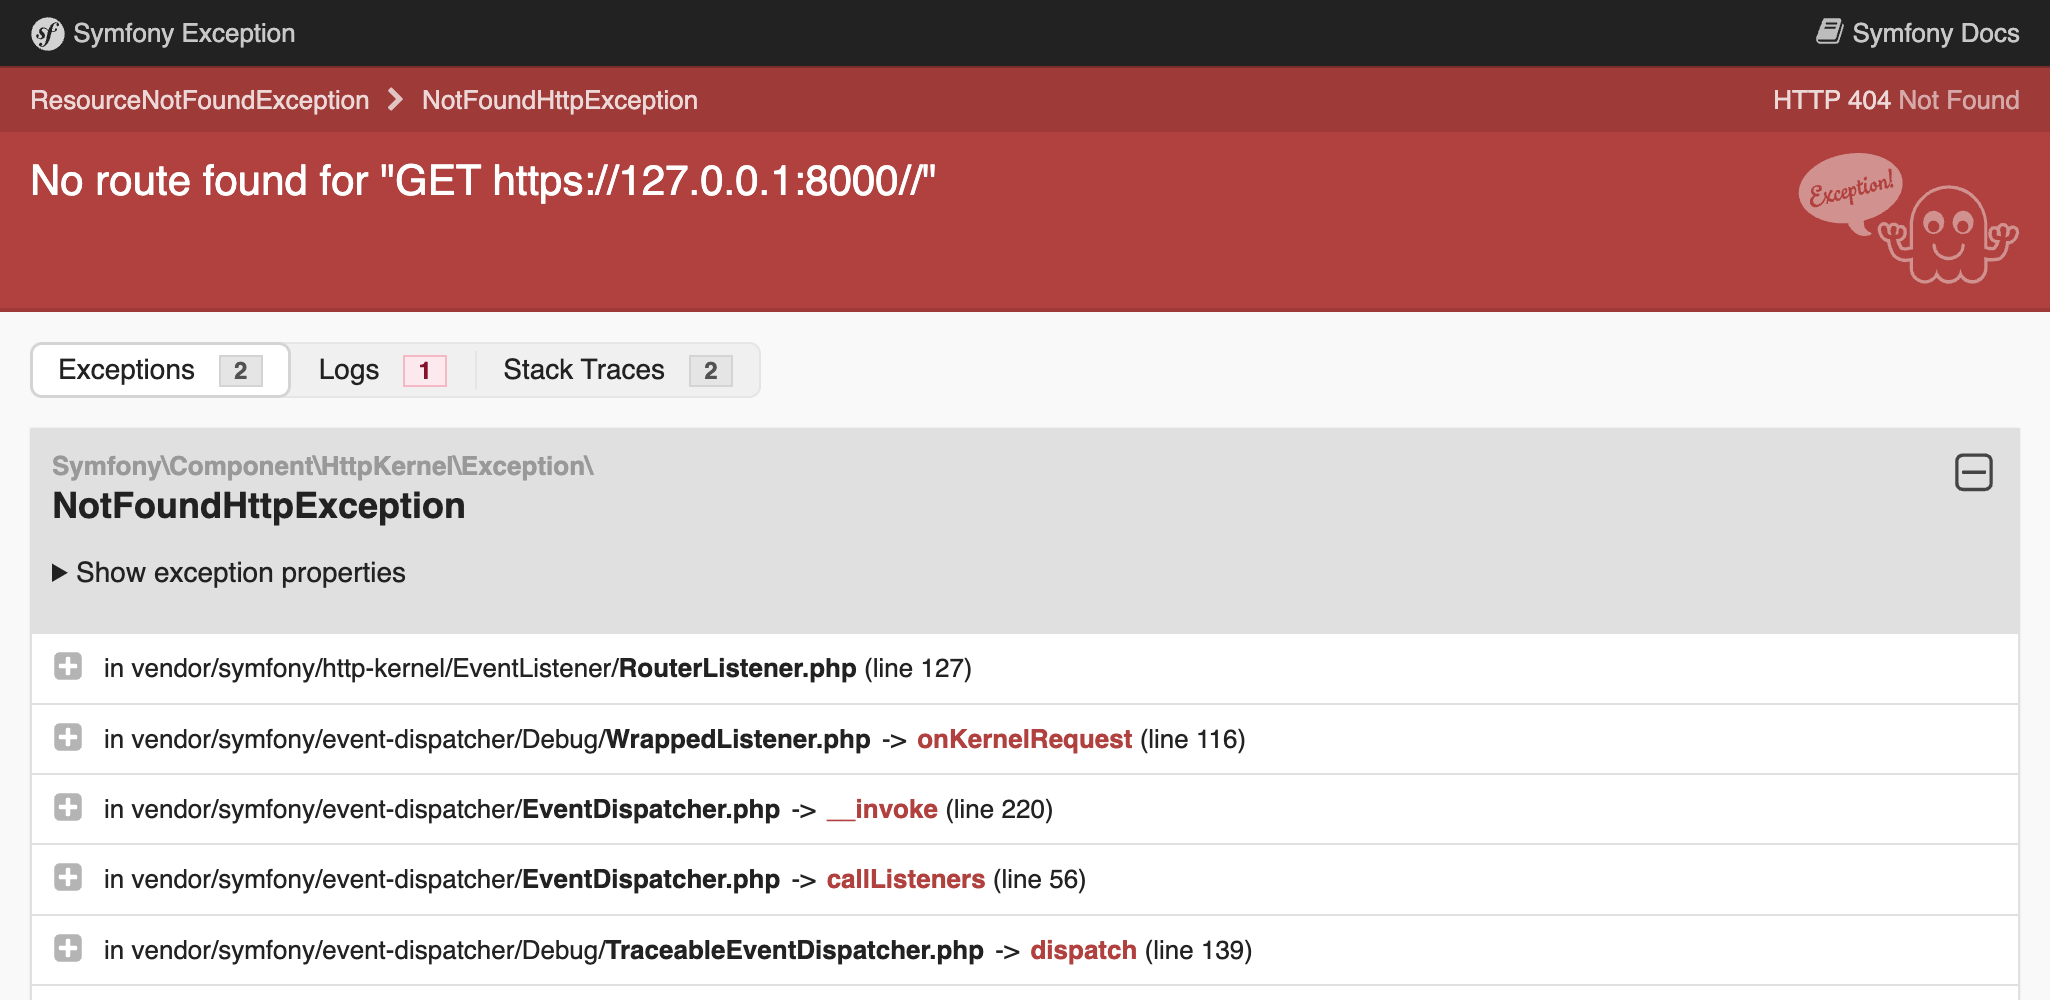The width and height of the screenshot is (2050, 1000).
Task: Expand the WrappedListener.php trace entry
Action: pyautogui.click(x=67, y=739)
